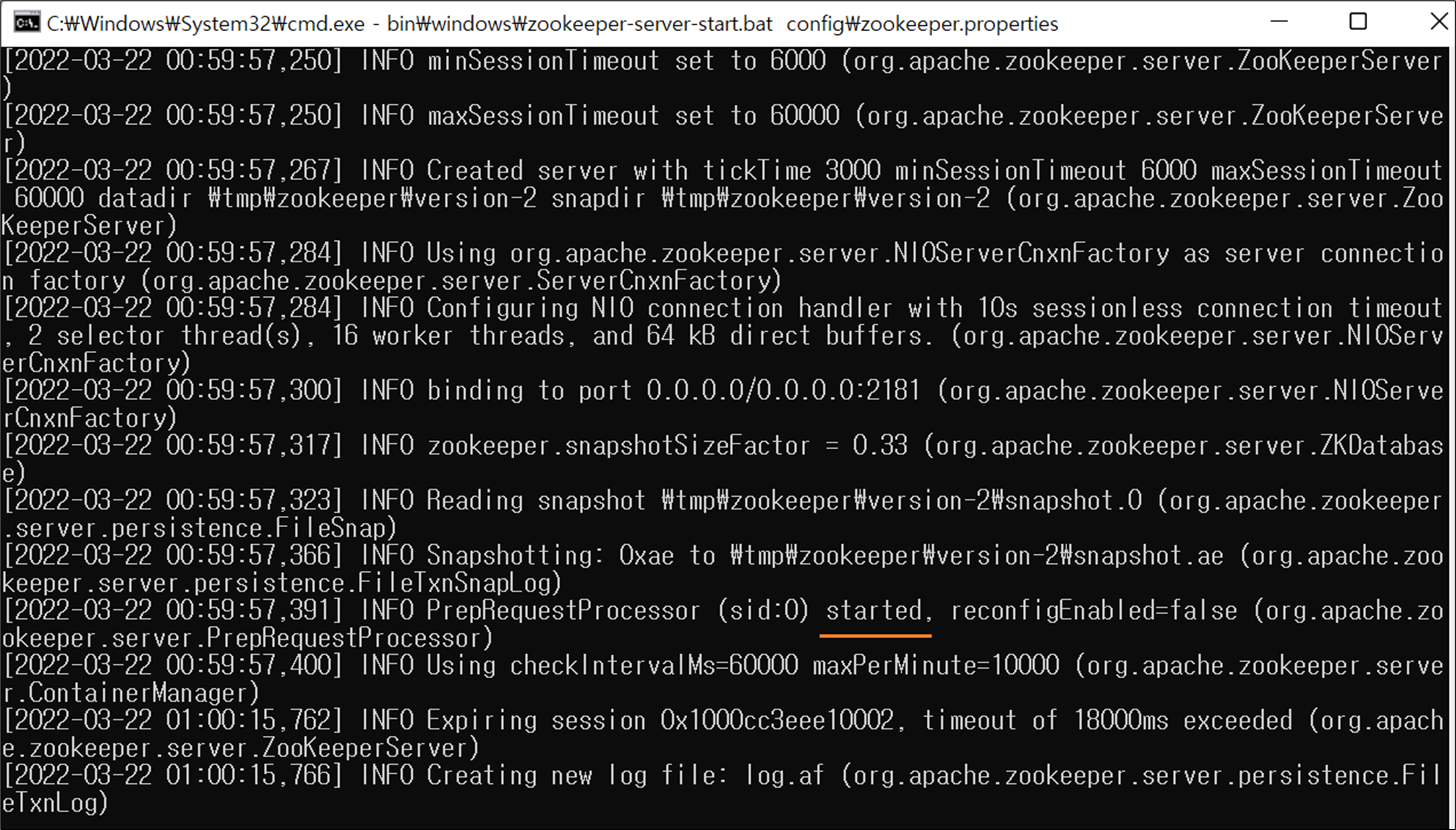Click 'Expiring session 0x1000cc3eee10002' log line
Viewport: 1456px width, 830px height.
click(x=723, y=733)
